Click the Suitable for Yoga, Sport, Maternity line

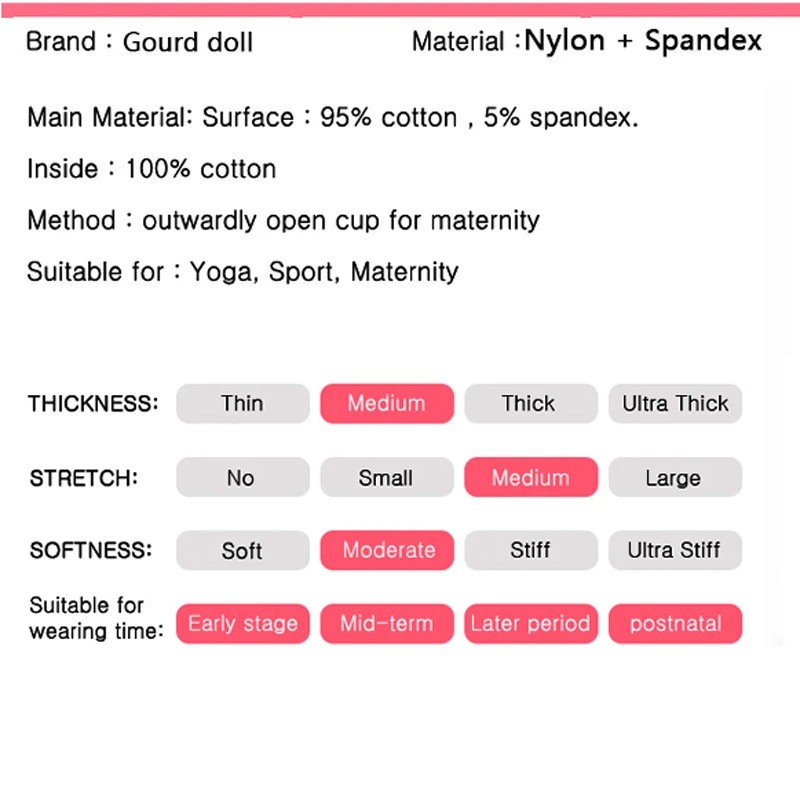243,272
